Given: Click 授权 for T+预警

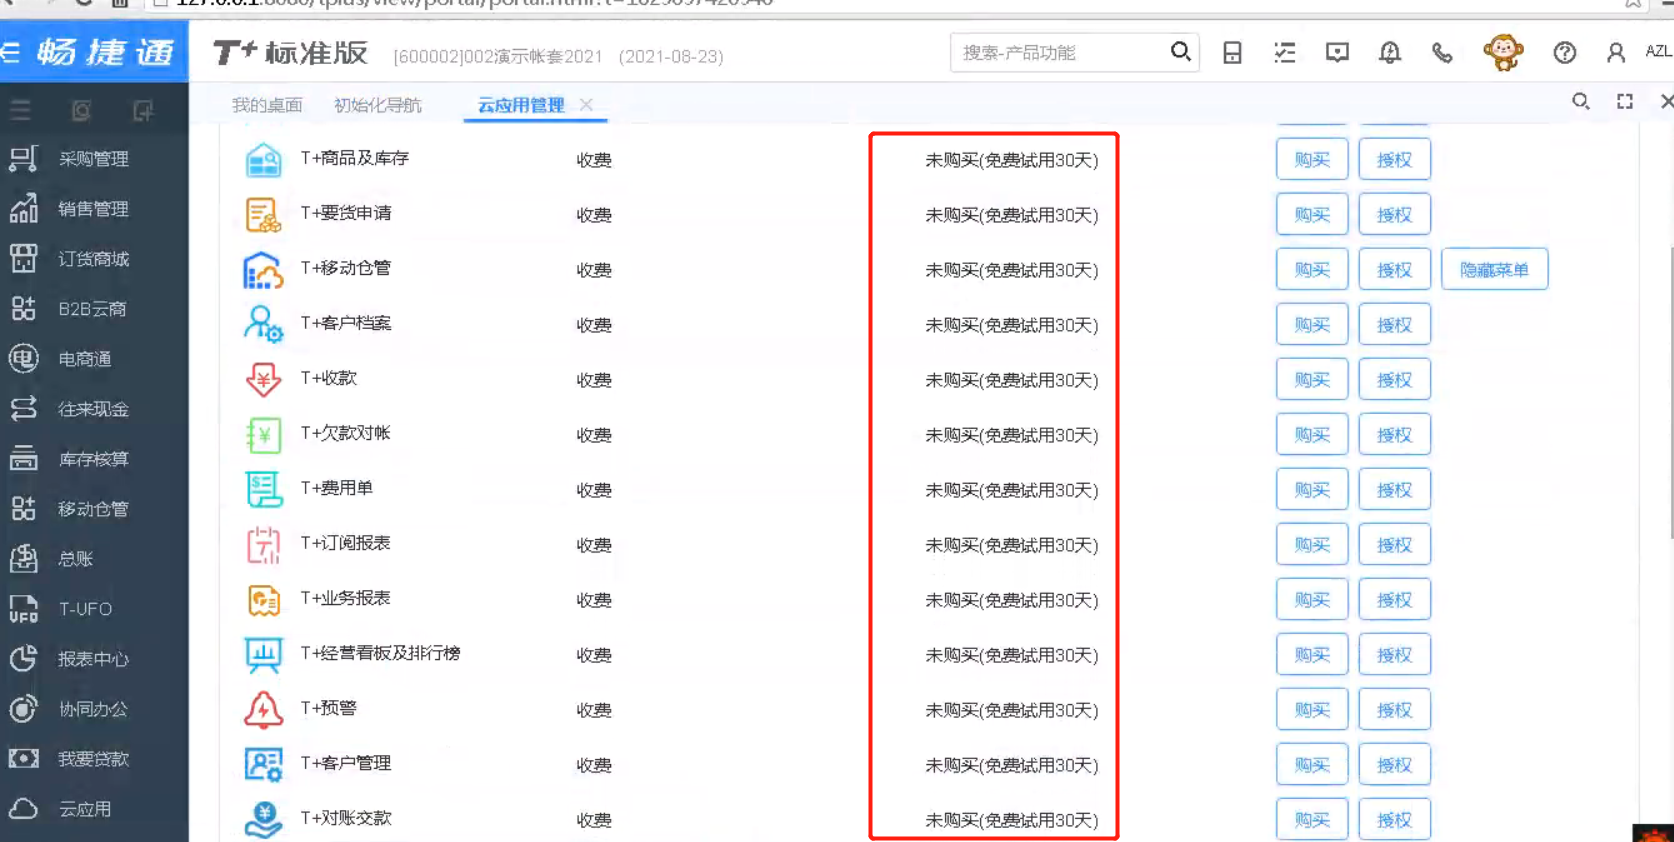Looking at the screenshot, I should point(1394,710).
